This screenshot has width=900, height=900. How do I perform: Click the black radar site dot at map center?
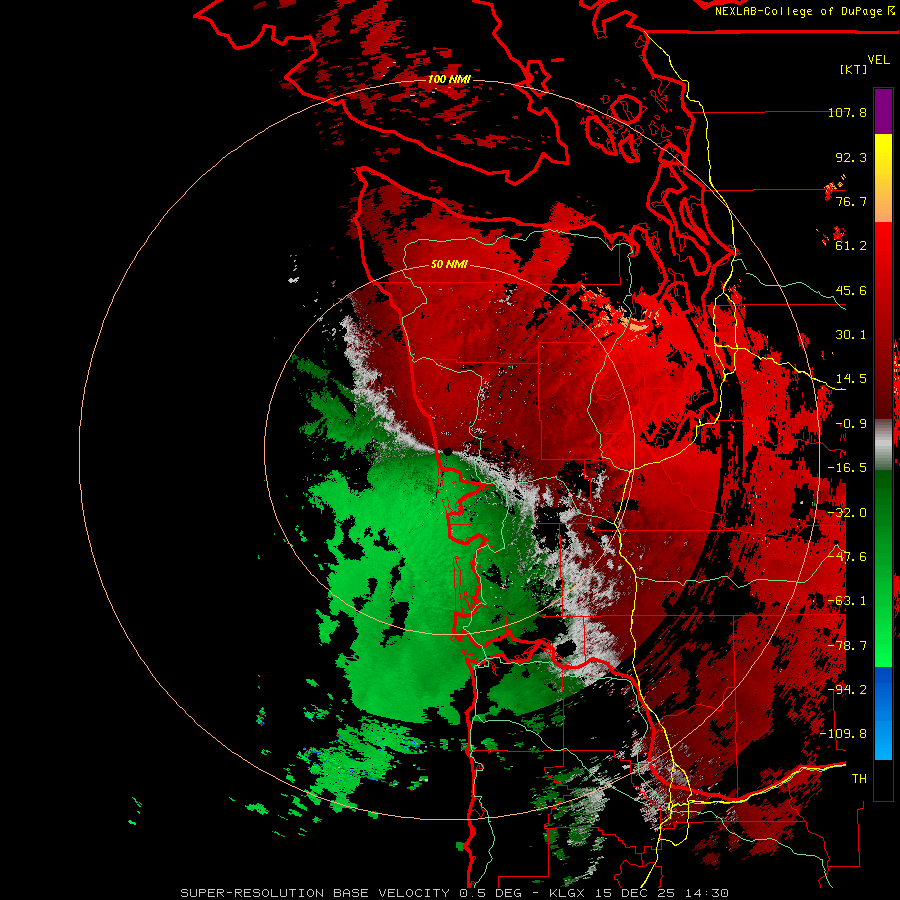[448, 452]
